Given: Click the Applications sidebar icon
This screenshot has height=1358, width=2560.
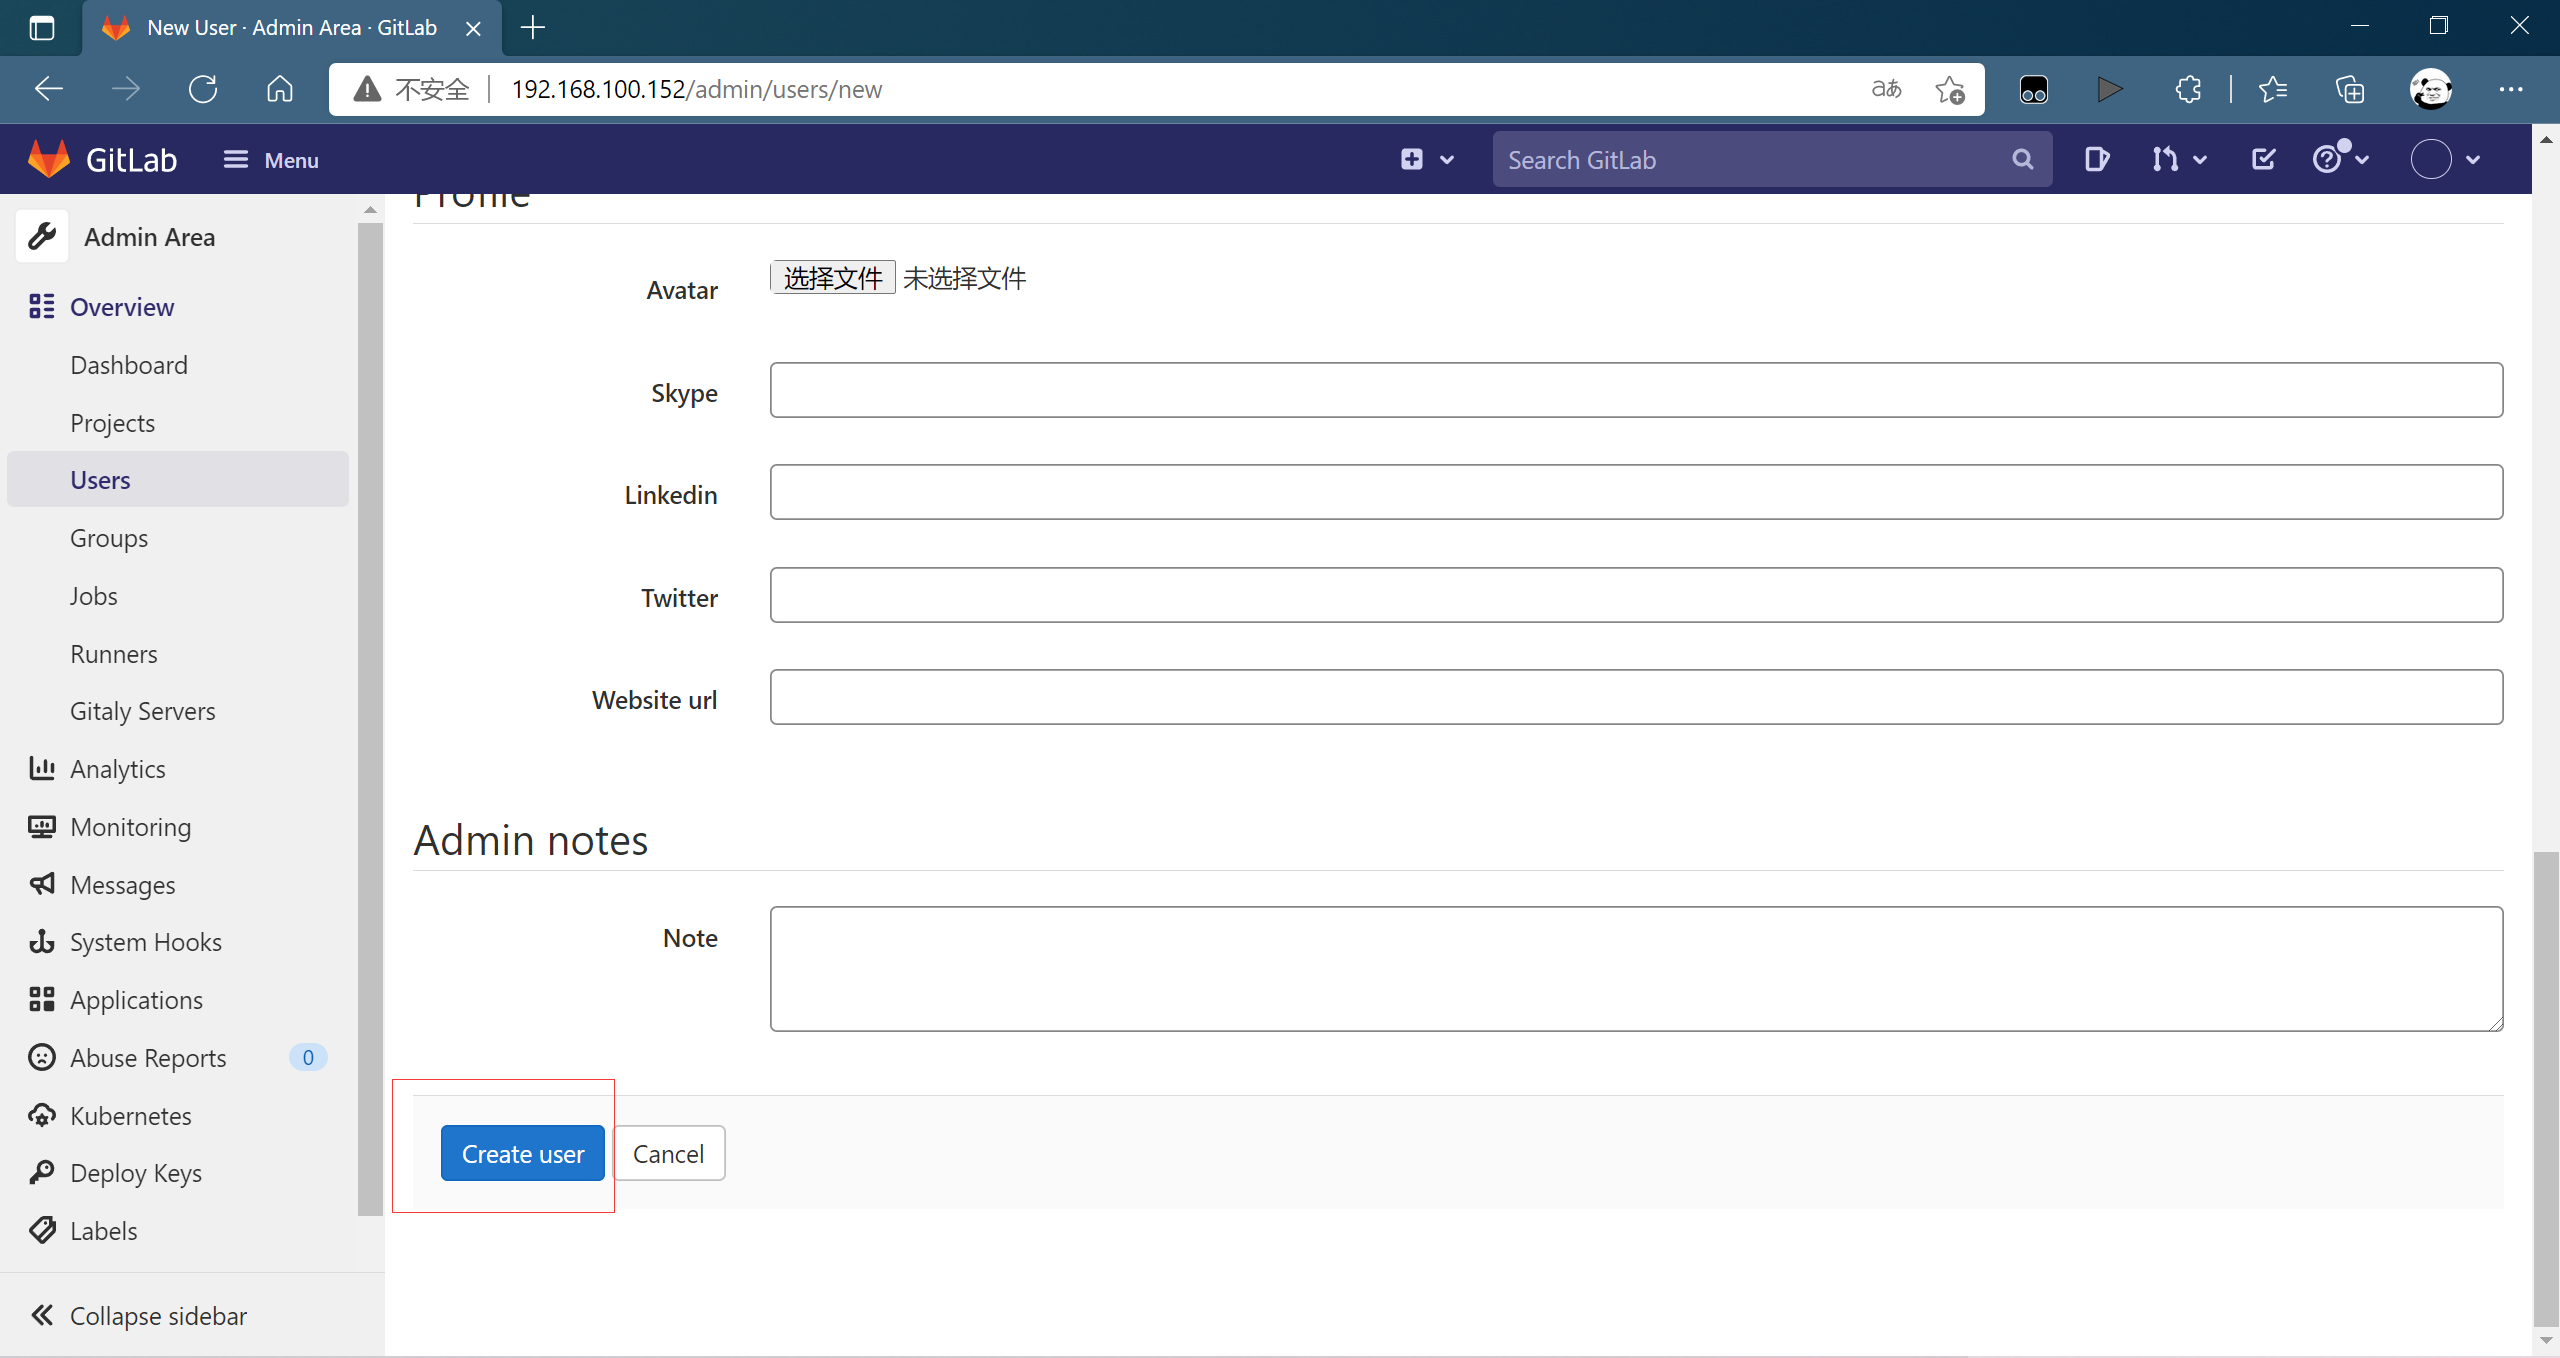Looking at the screenshot, I should 42,999.
